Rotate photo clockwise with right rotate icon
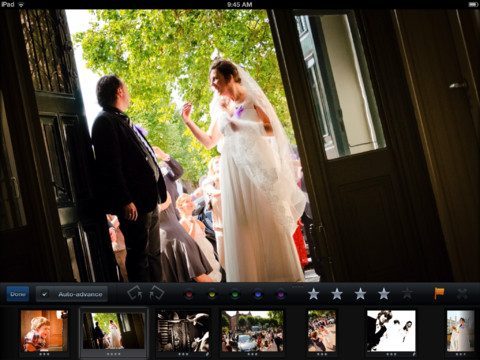The height and width of the screenshot is (360, 480). (156, 293)
